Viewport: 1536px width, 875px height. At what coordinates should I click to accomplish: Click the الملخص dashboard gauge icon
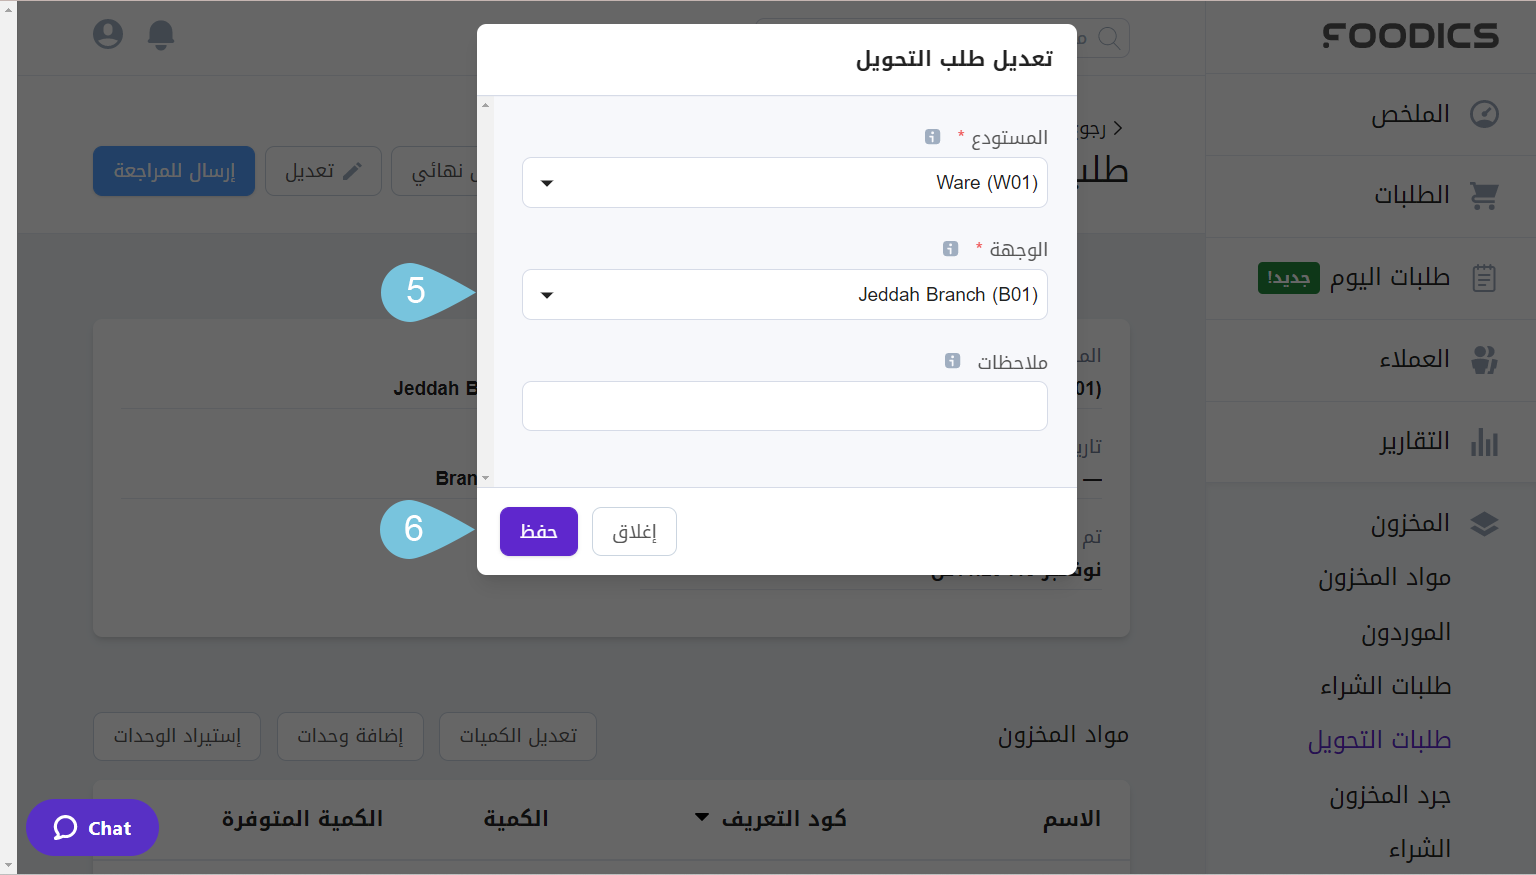tap(1484, 114)
